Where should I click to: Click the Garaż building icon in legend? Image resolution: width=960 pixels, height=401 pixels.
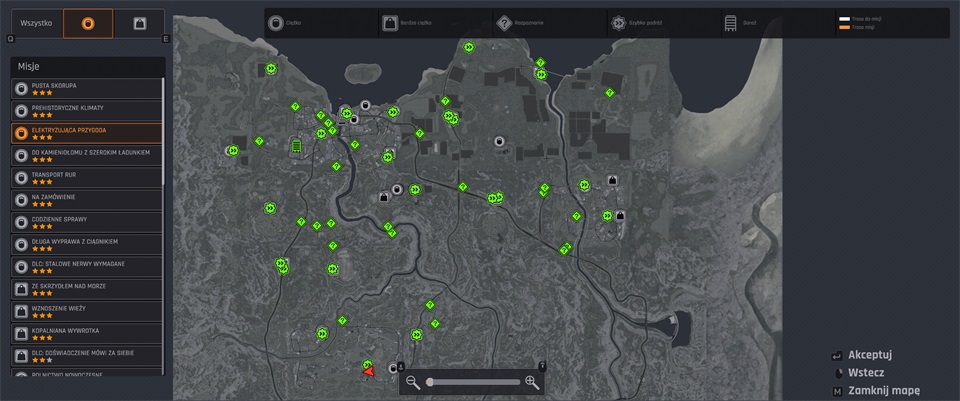[x=731, y=23]
